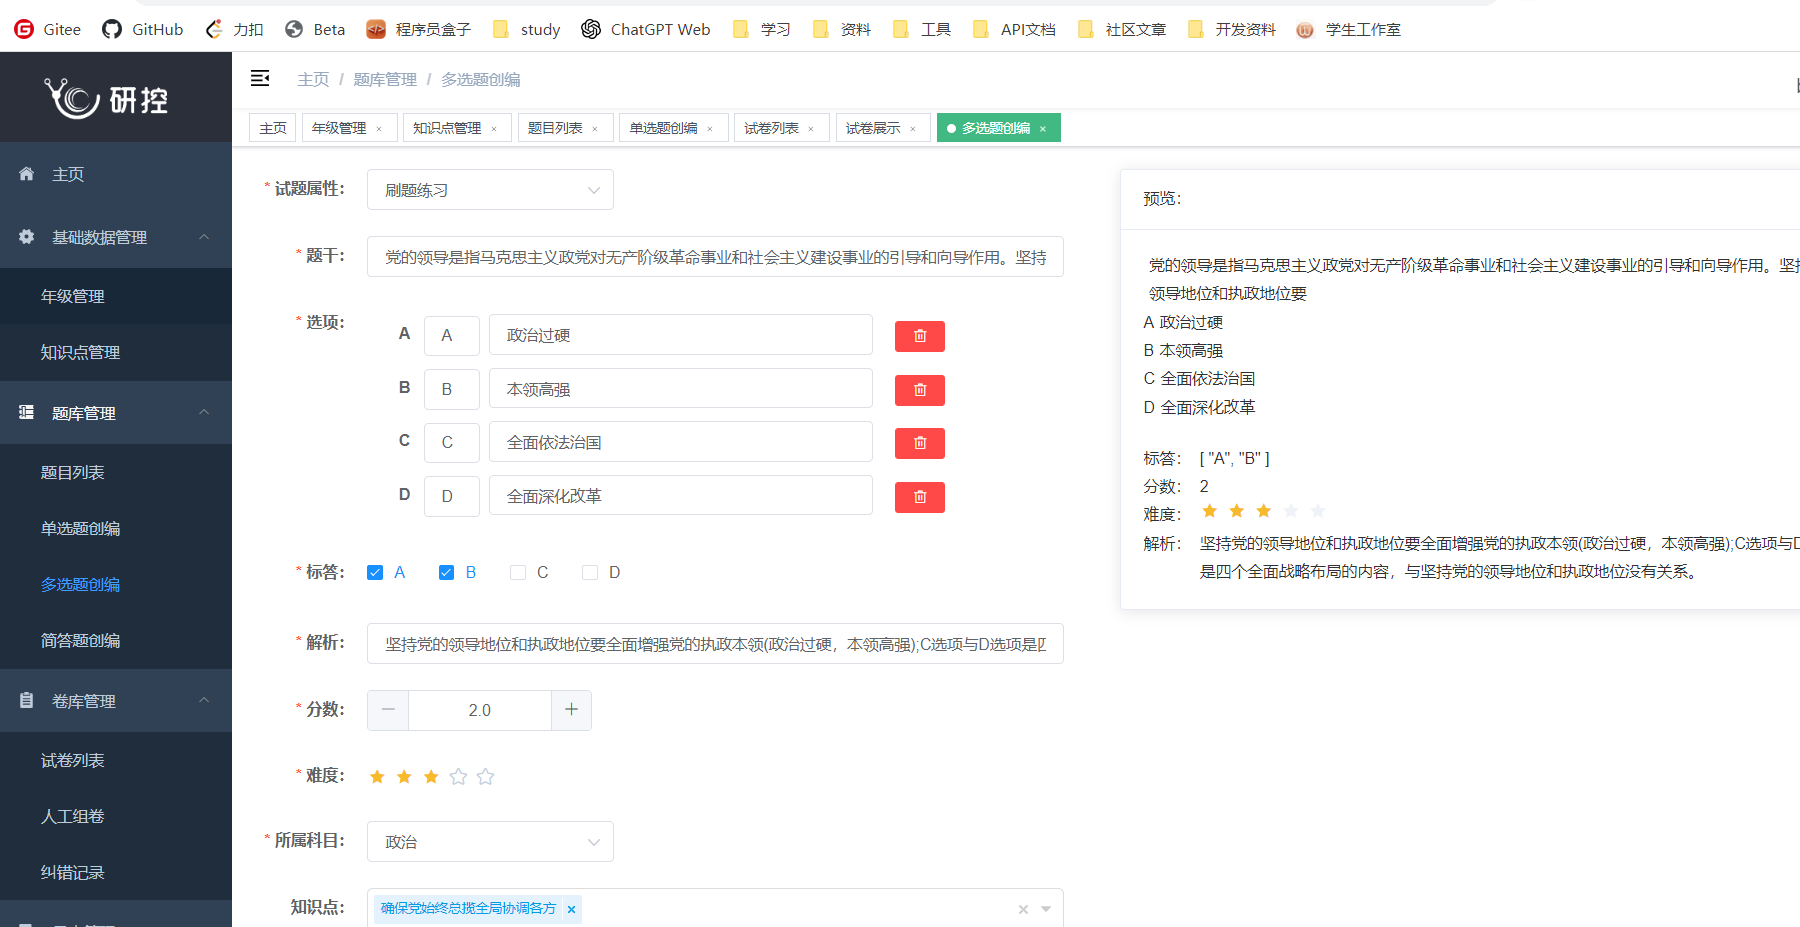Decrease the 分数 value with minus
Viewport: 1800px width, 927px height.
tap(388, 710)
